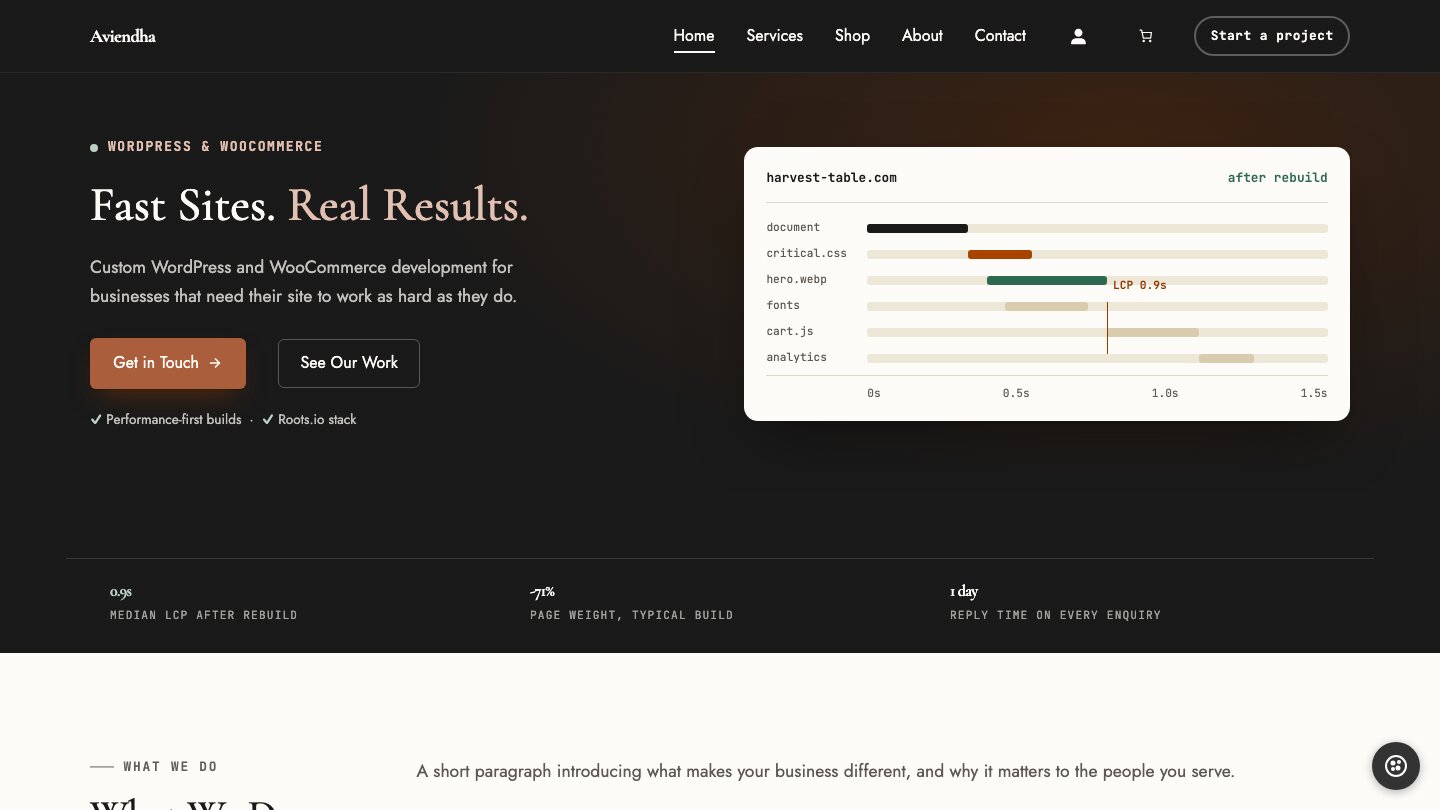Click the WHAT WE DO section label
Image resolution: width=1440 pixels, height=810 pixels.
pos(170,767)
